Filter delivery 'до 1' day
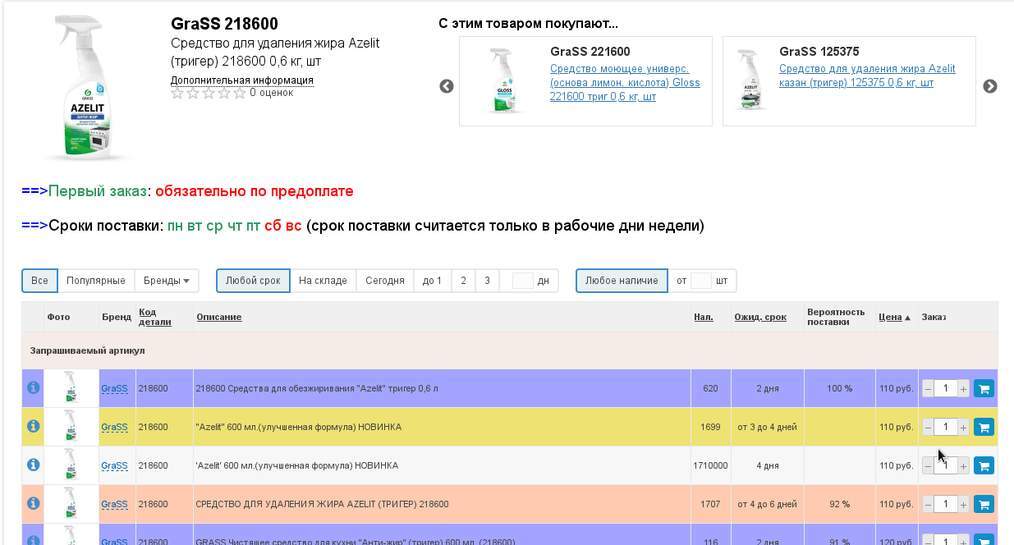Viewport: 1014px width, 545px height. pos(432,281)
